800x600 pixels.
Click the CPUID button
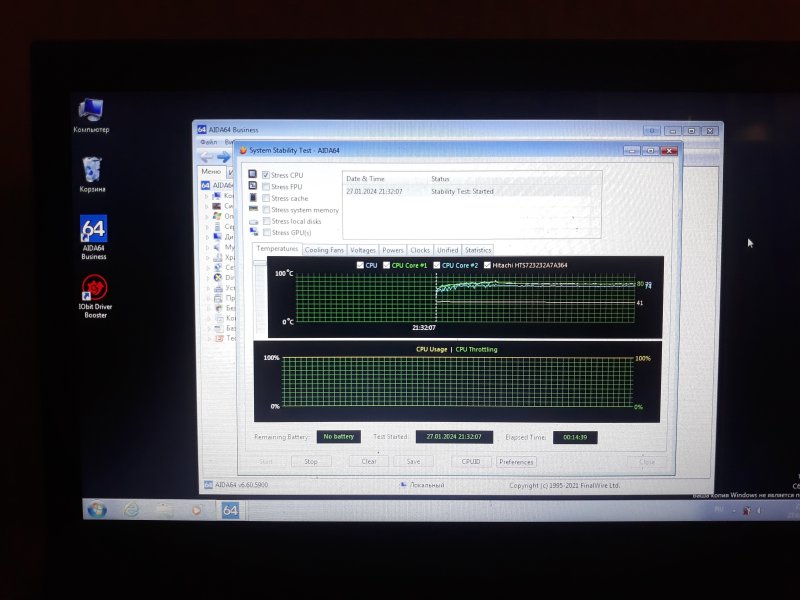click(x=471, y=462)
